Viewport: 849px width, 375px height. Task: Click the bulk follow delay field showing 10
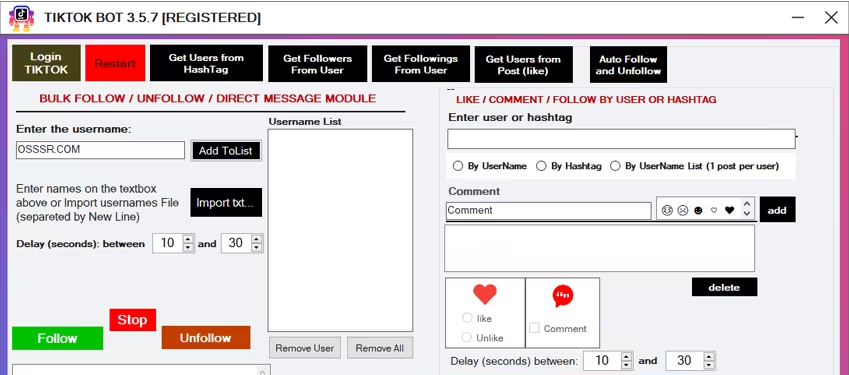pyautogui.click(x=168, y=243)
